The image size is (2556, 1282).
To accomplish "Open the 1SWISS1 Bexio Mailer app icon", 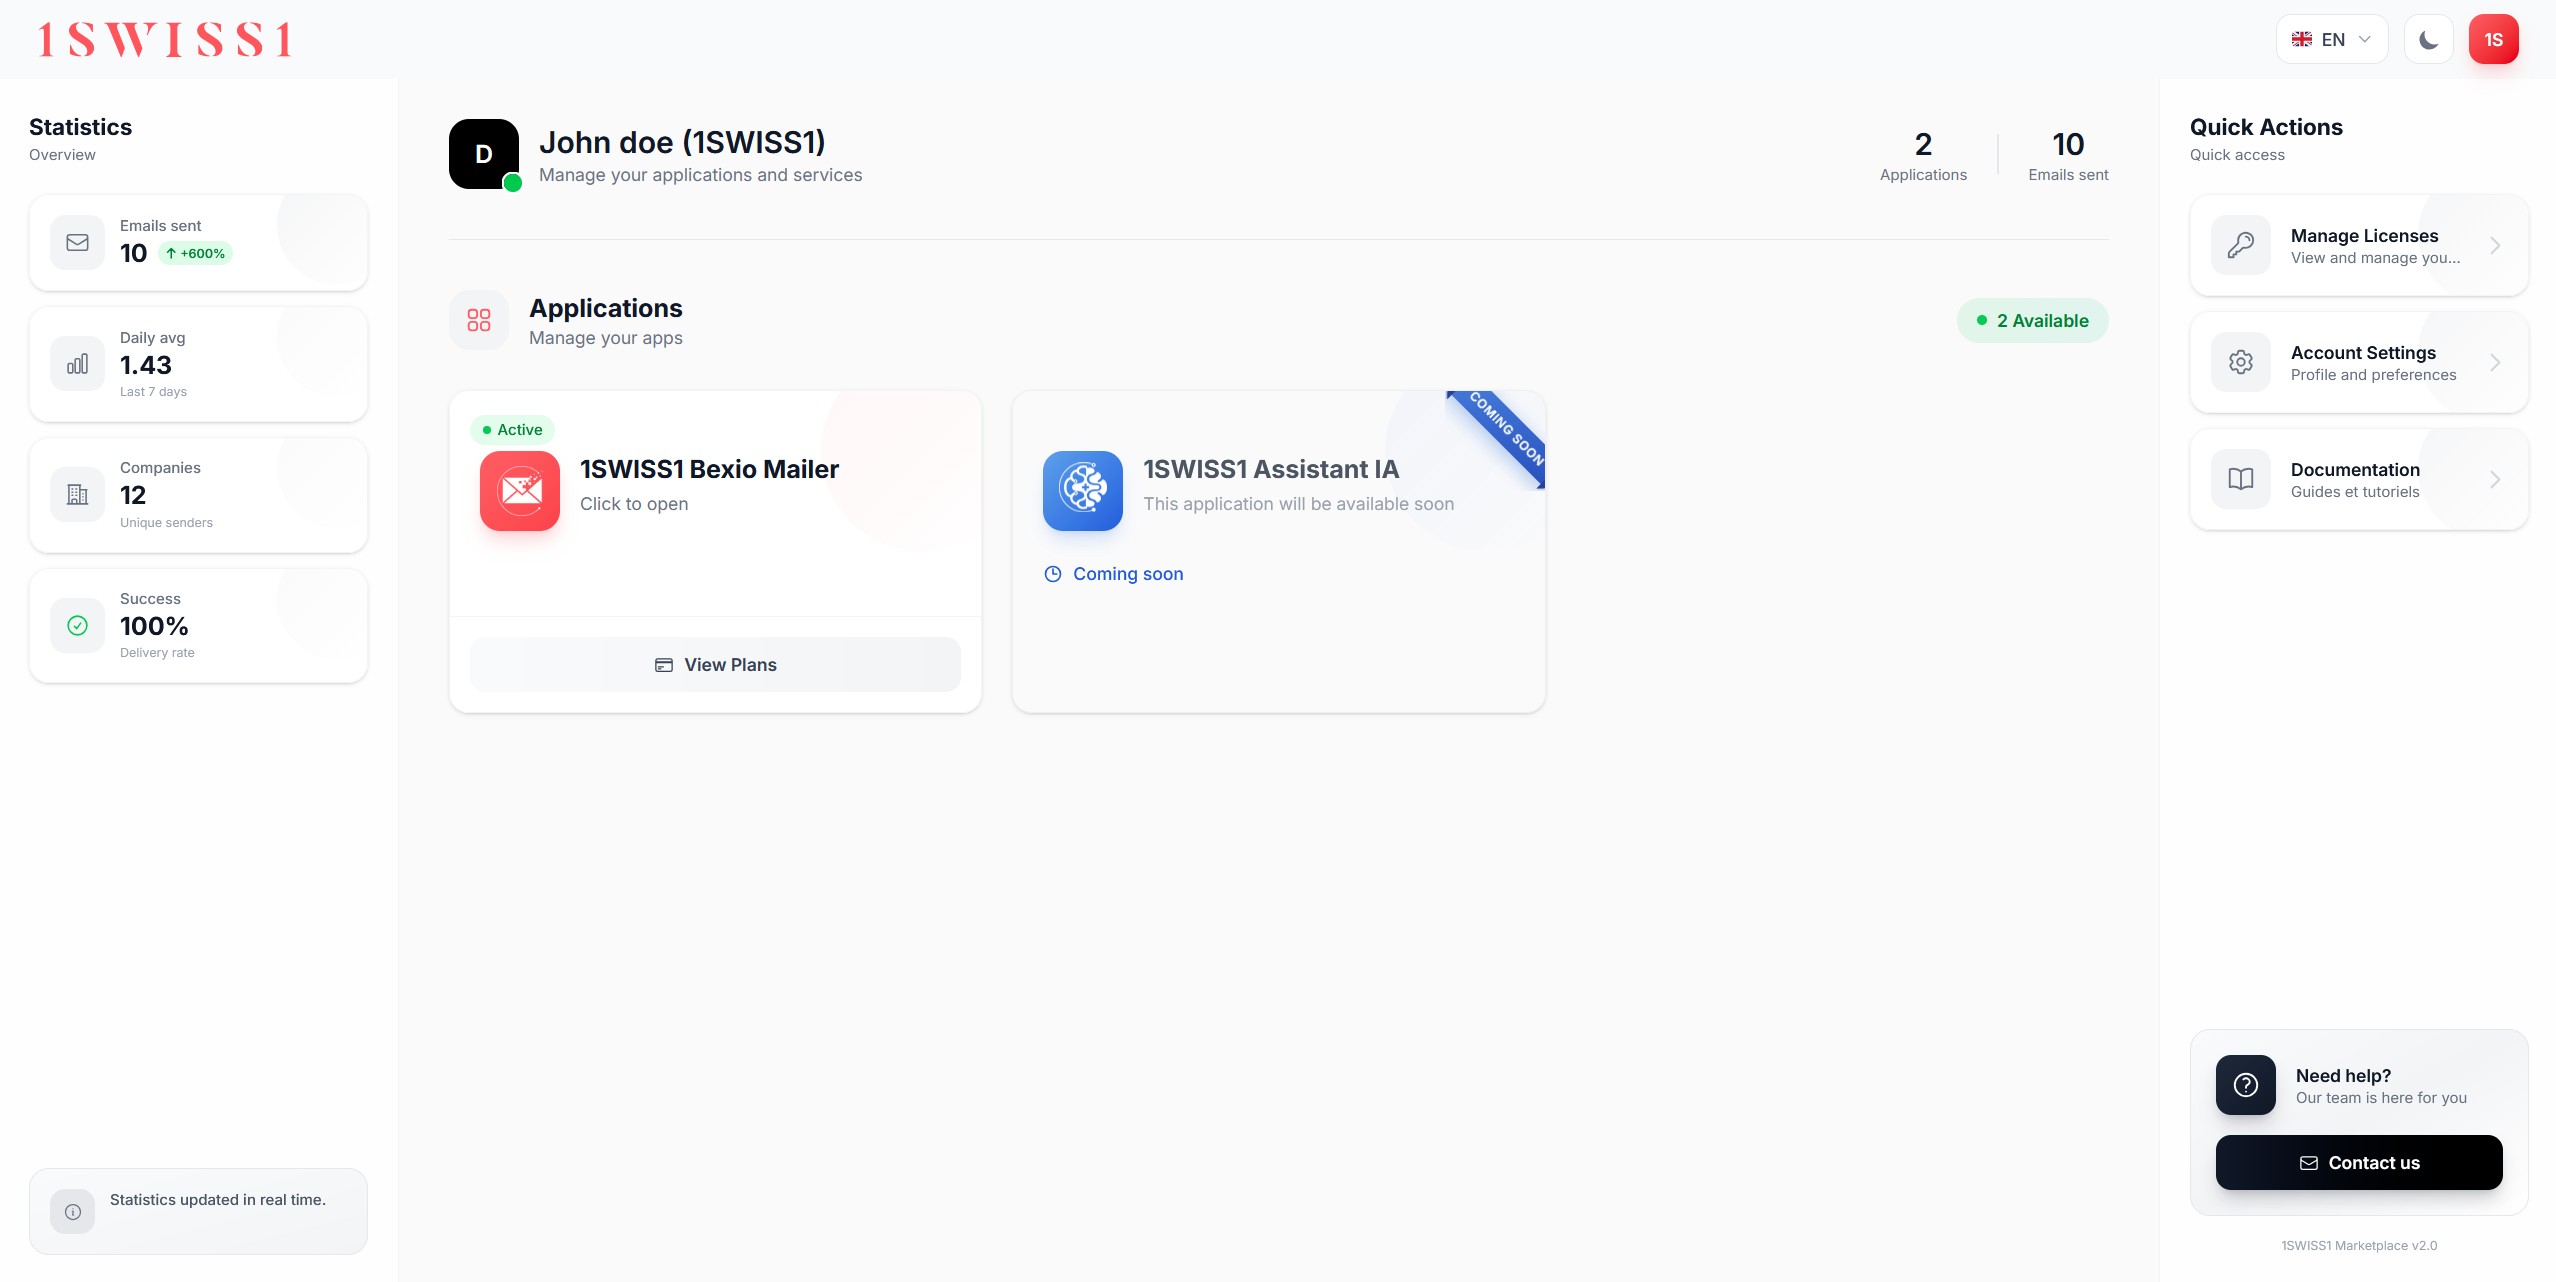I will coord(520,491).
